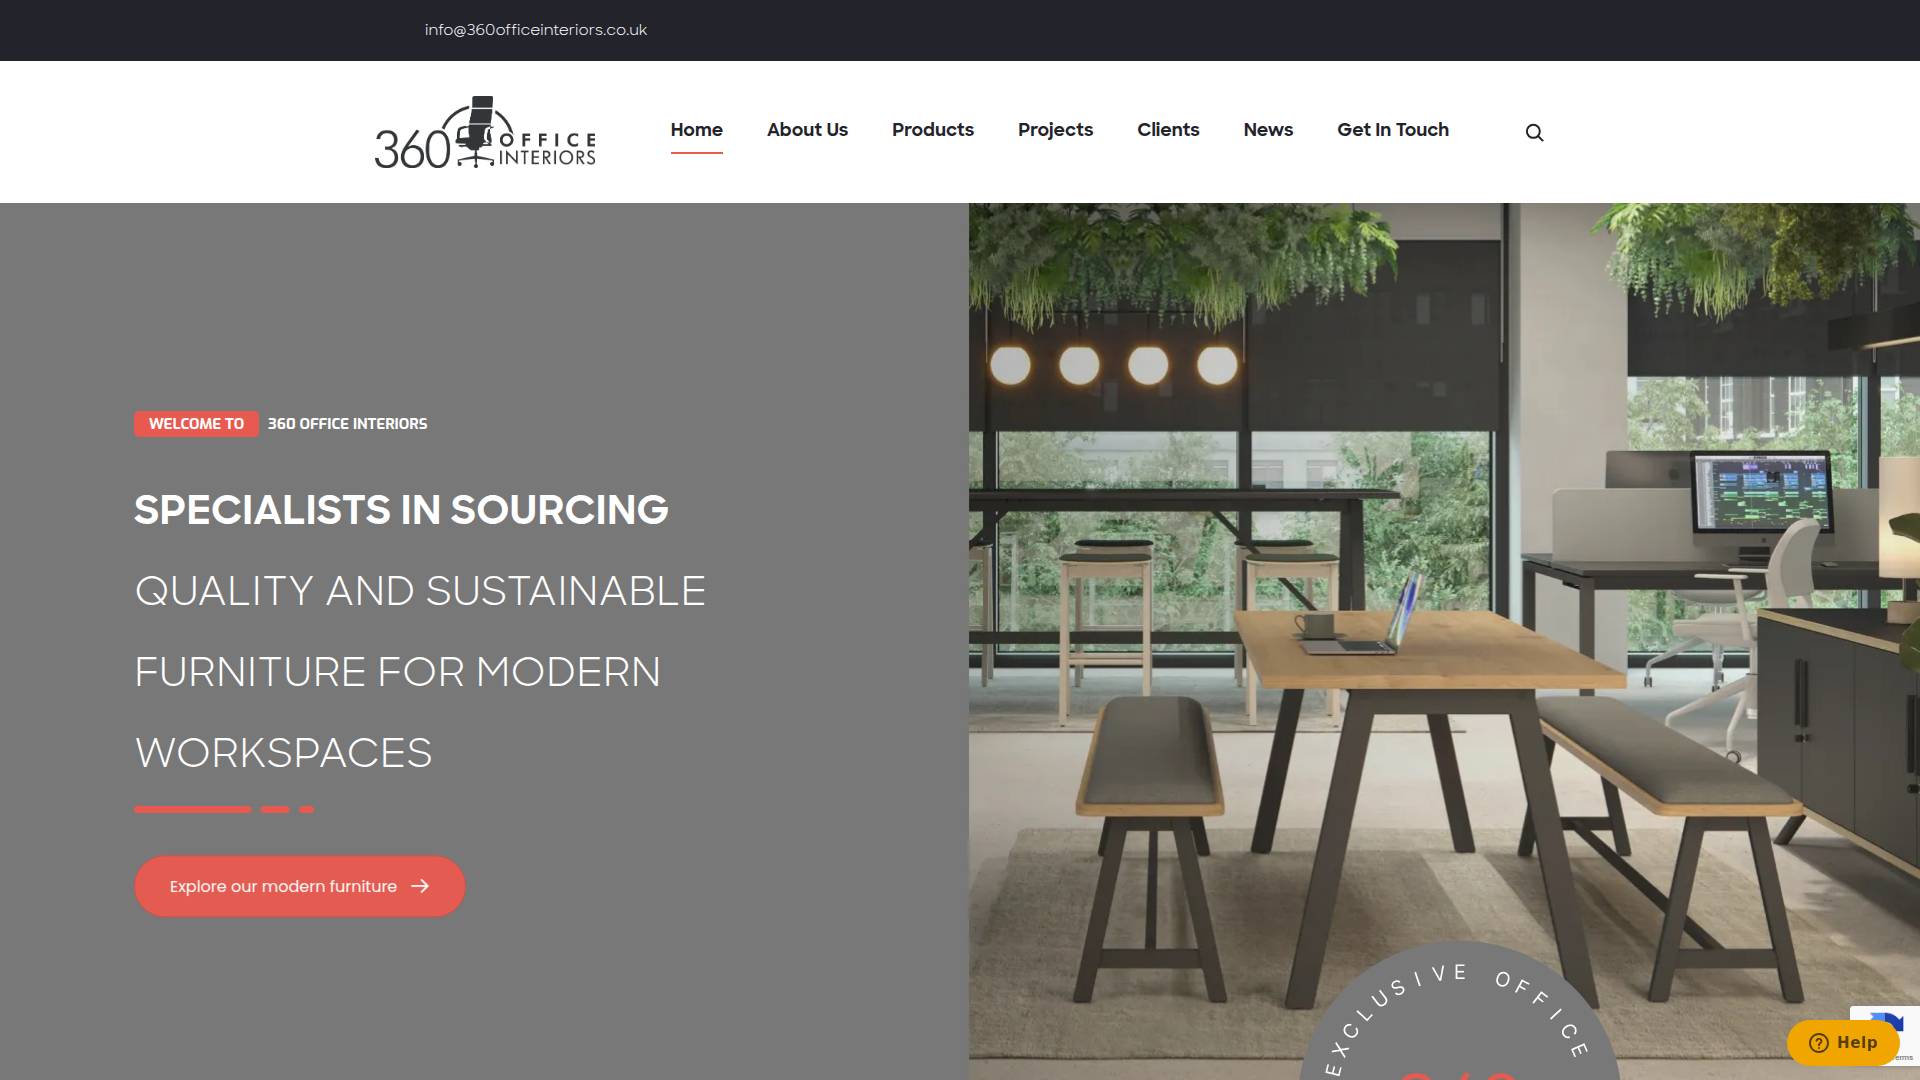Go to the Home menu item
Screen dimensions: 1920x1080
696,130
